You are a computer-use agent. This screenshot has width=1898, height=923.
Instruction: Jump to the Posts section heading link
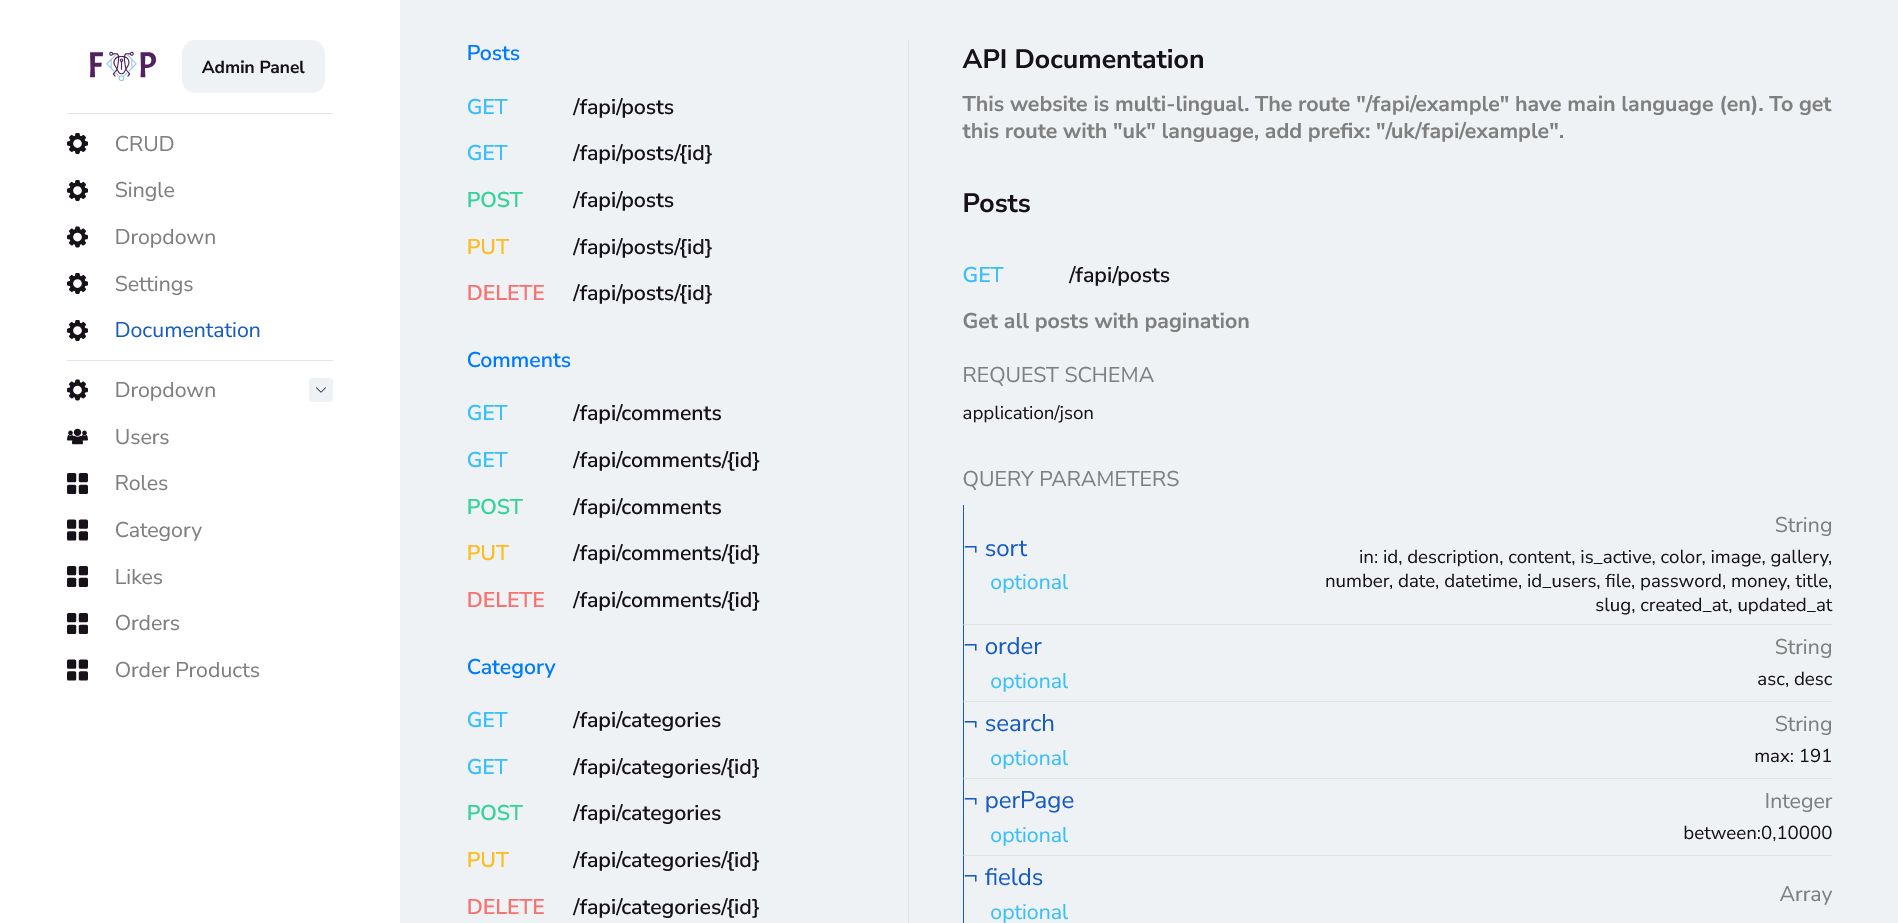point(493,53)
